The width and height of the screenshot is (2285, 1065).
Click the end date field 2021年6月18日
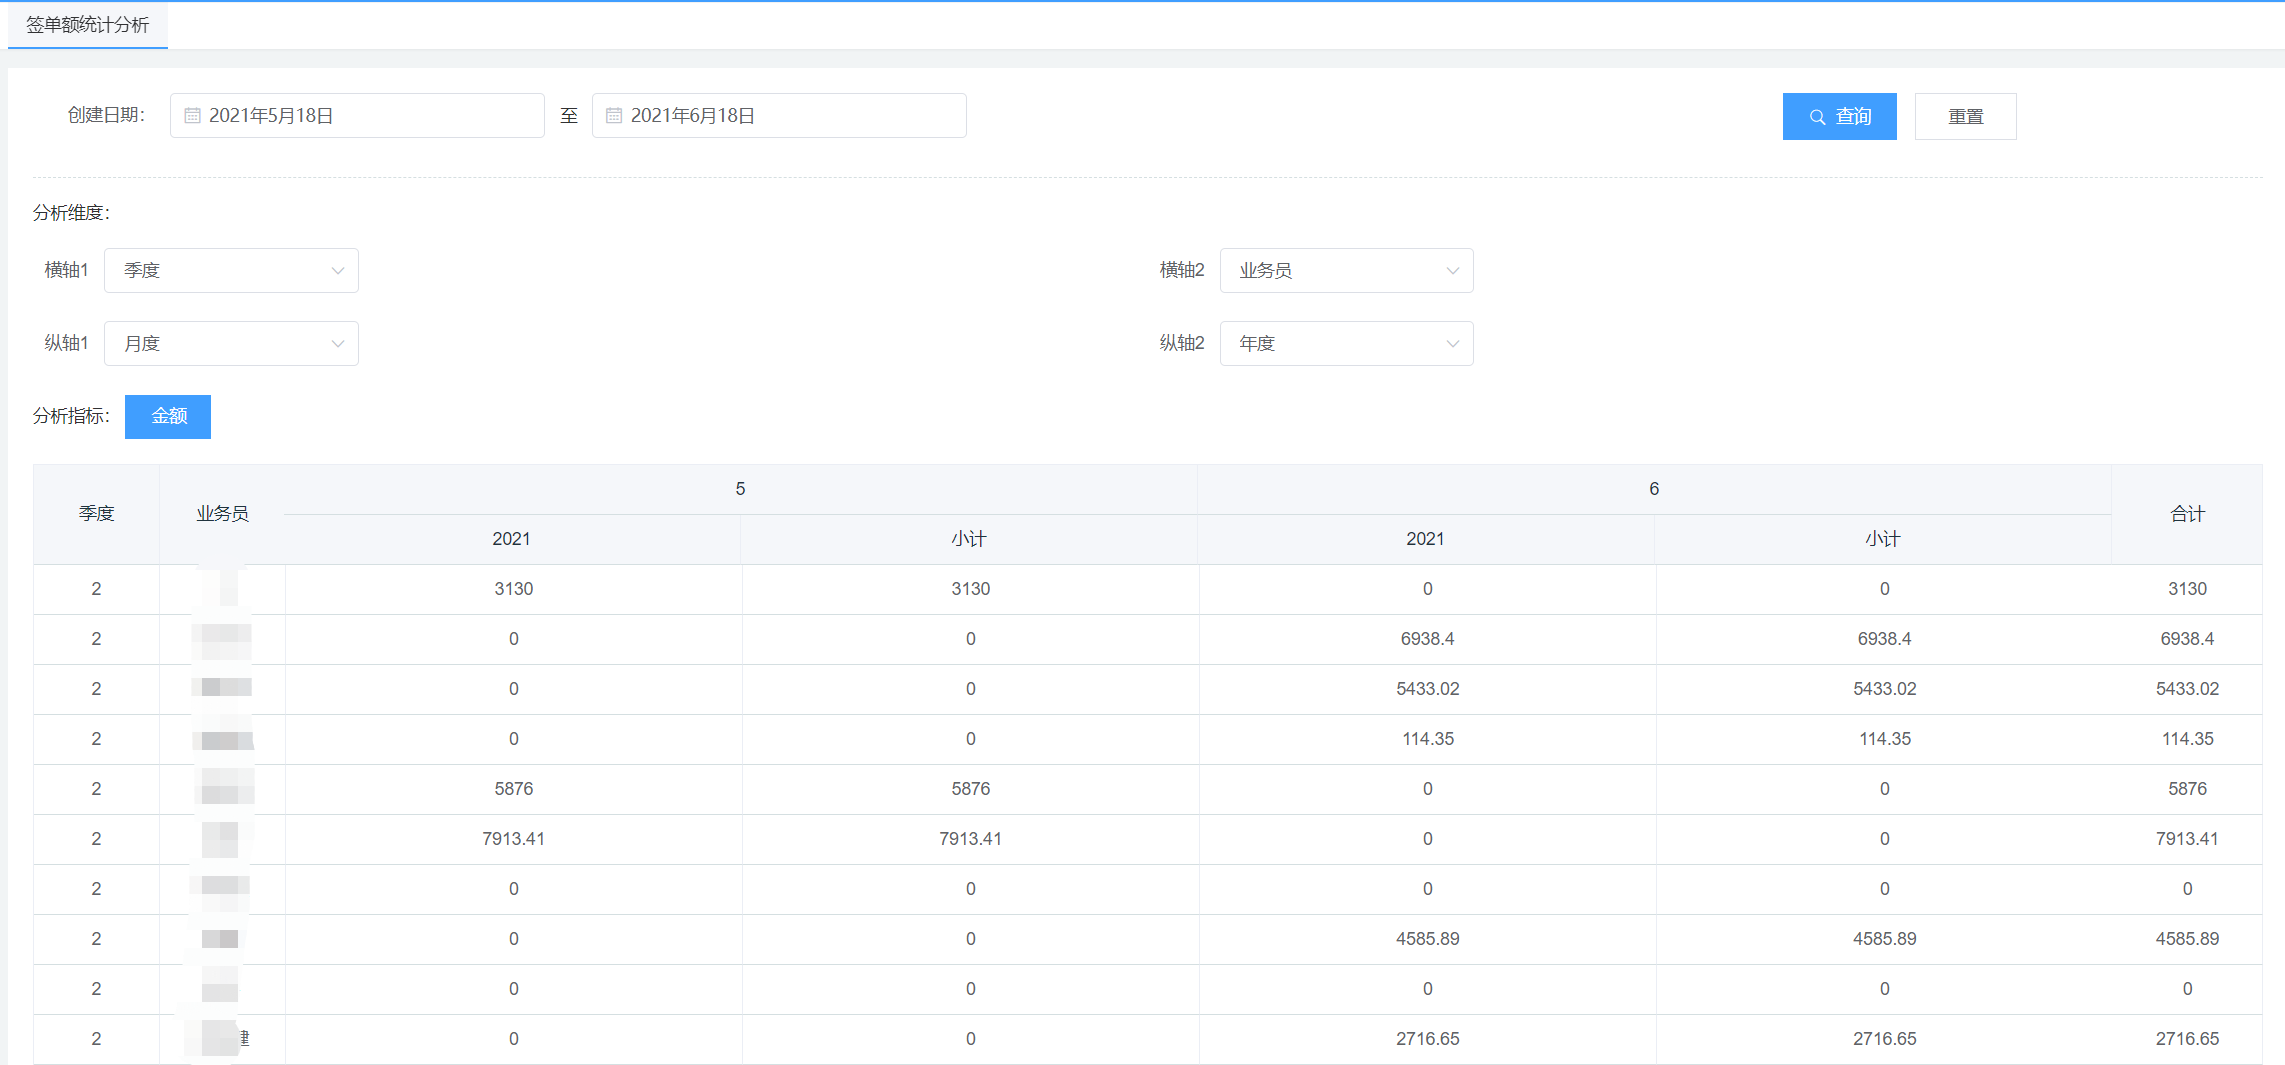779,116
